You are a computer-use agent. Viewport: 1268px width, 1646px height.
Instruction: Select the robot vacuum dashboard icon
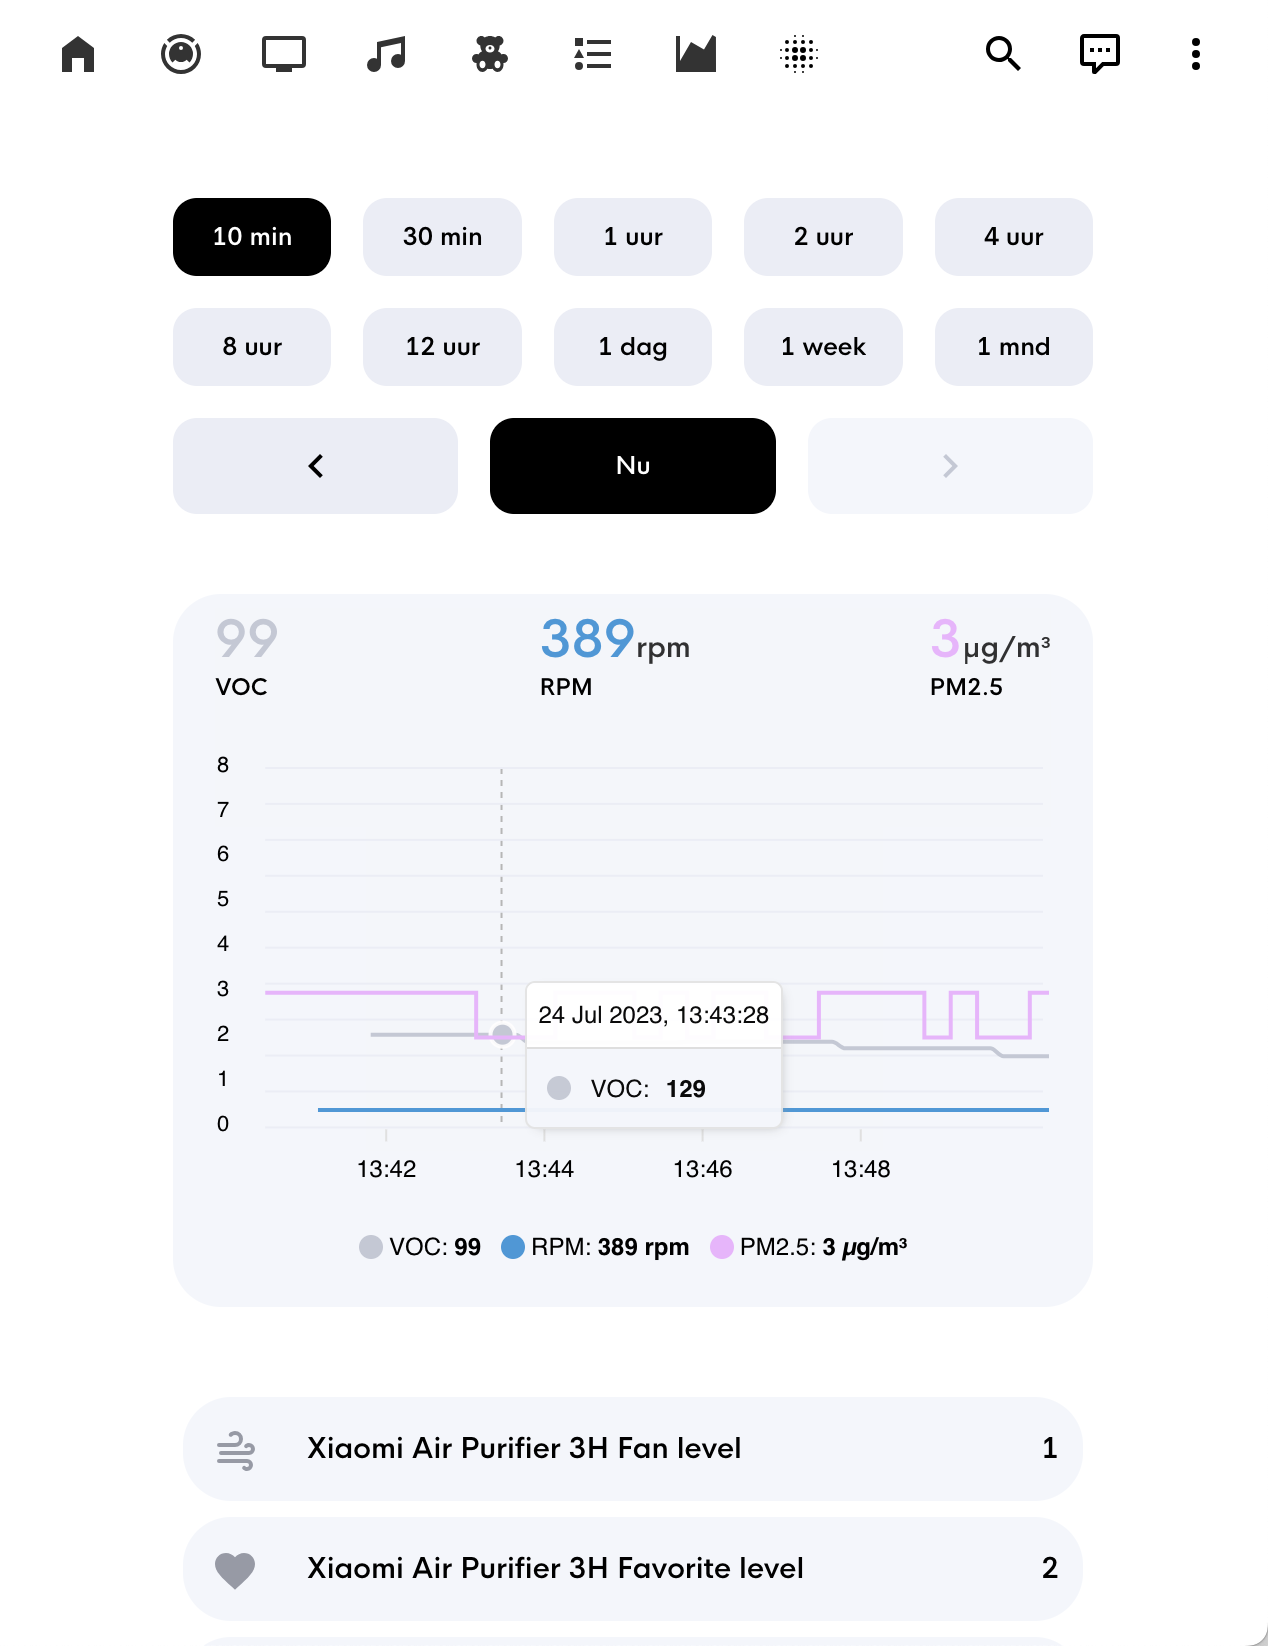click(180, 54)
